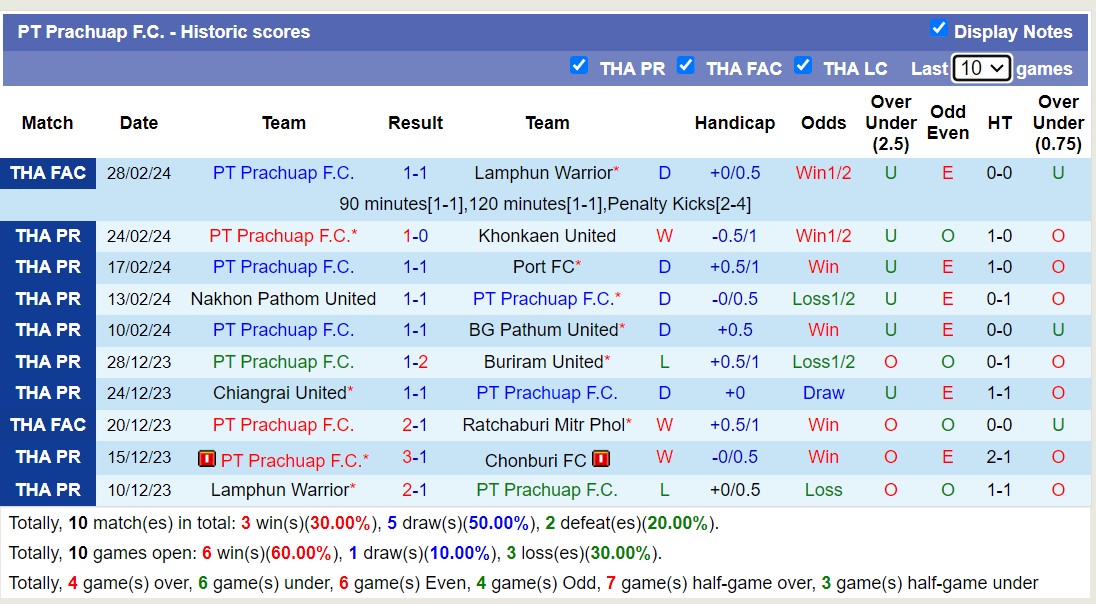The image size is (1096, 604).
Task: Open Nakhon Pathom United team page
Action: 283,299
